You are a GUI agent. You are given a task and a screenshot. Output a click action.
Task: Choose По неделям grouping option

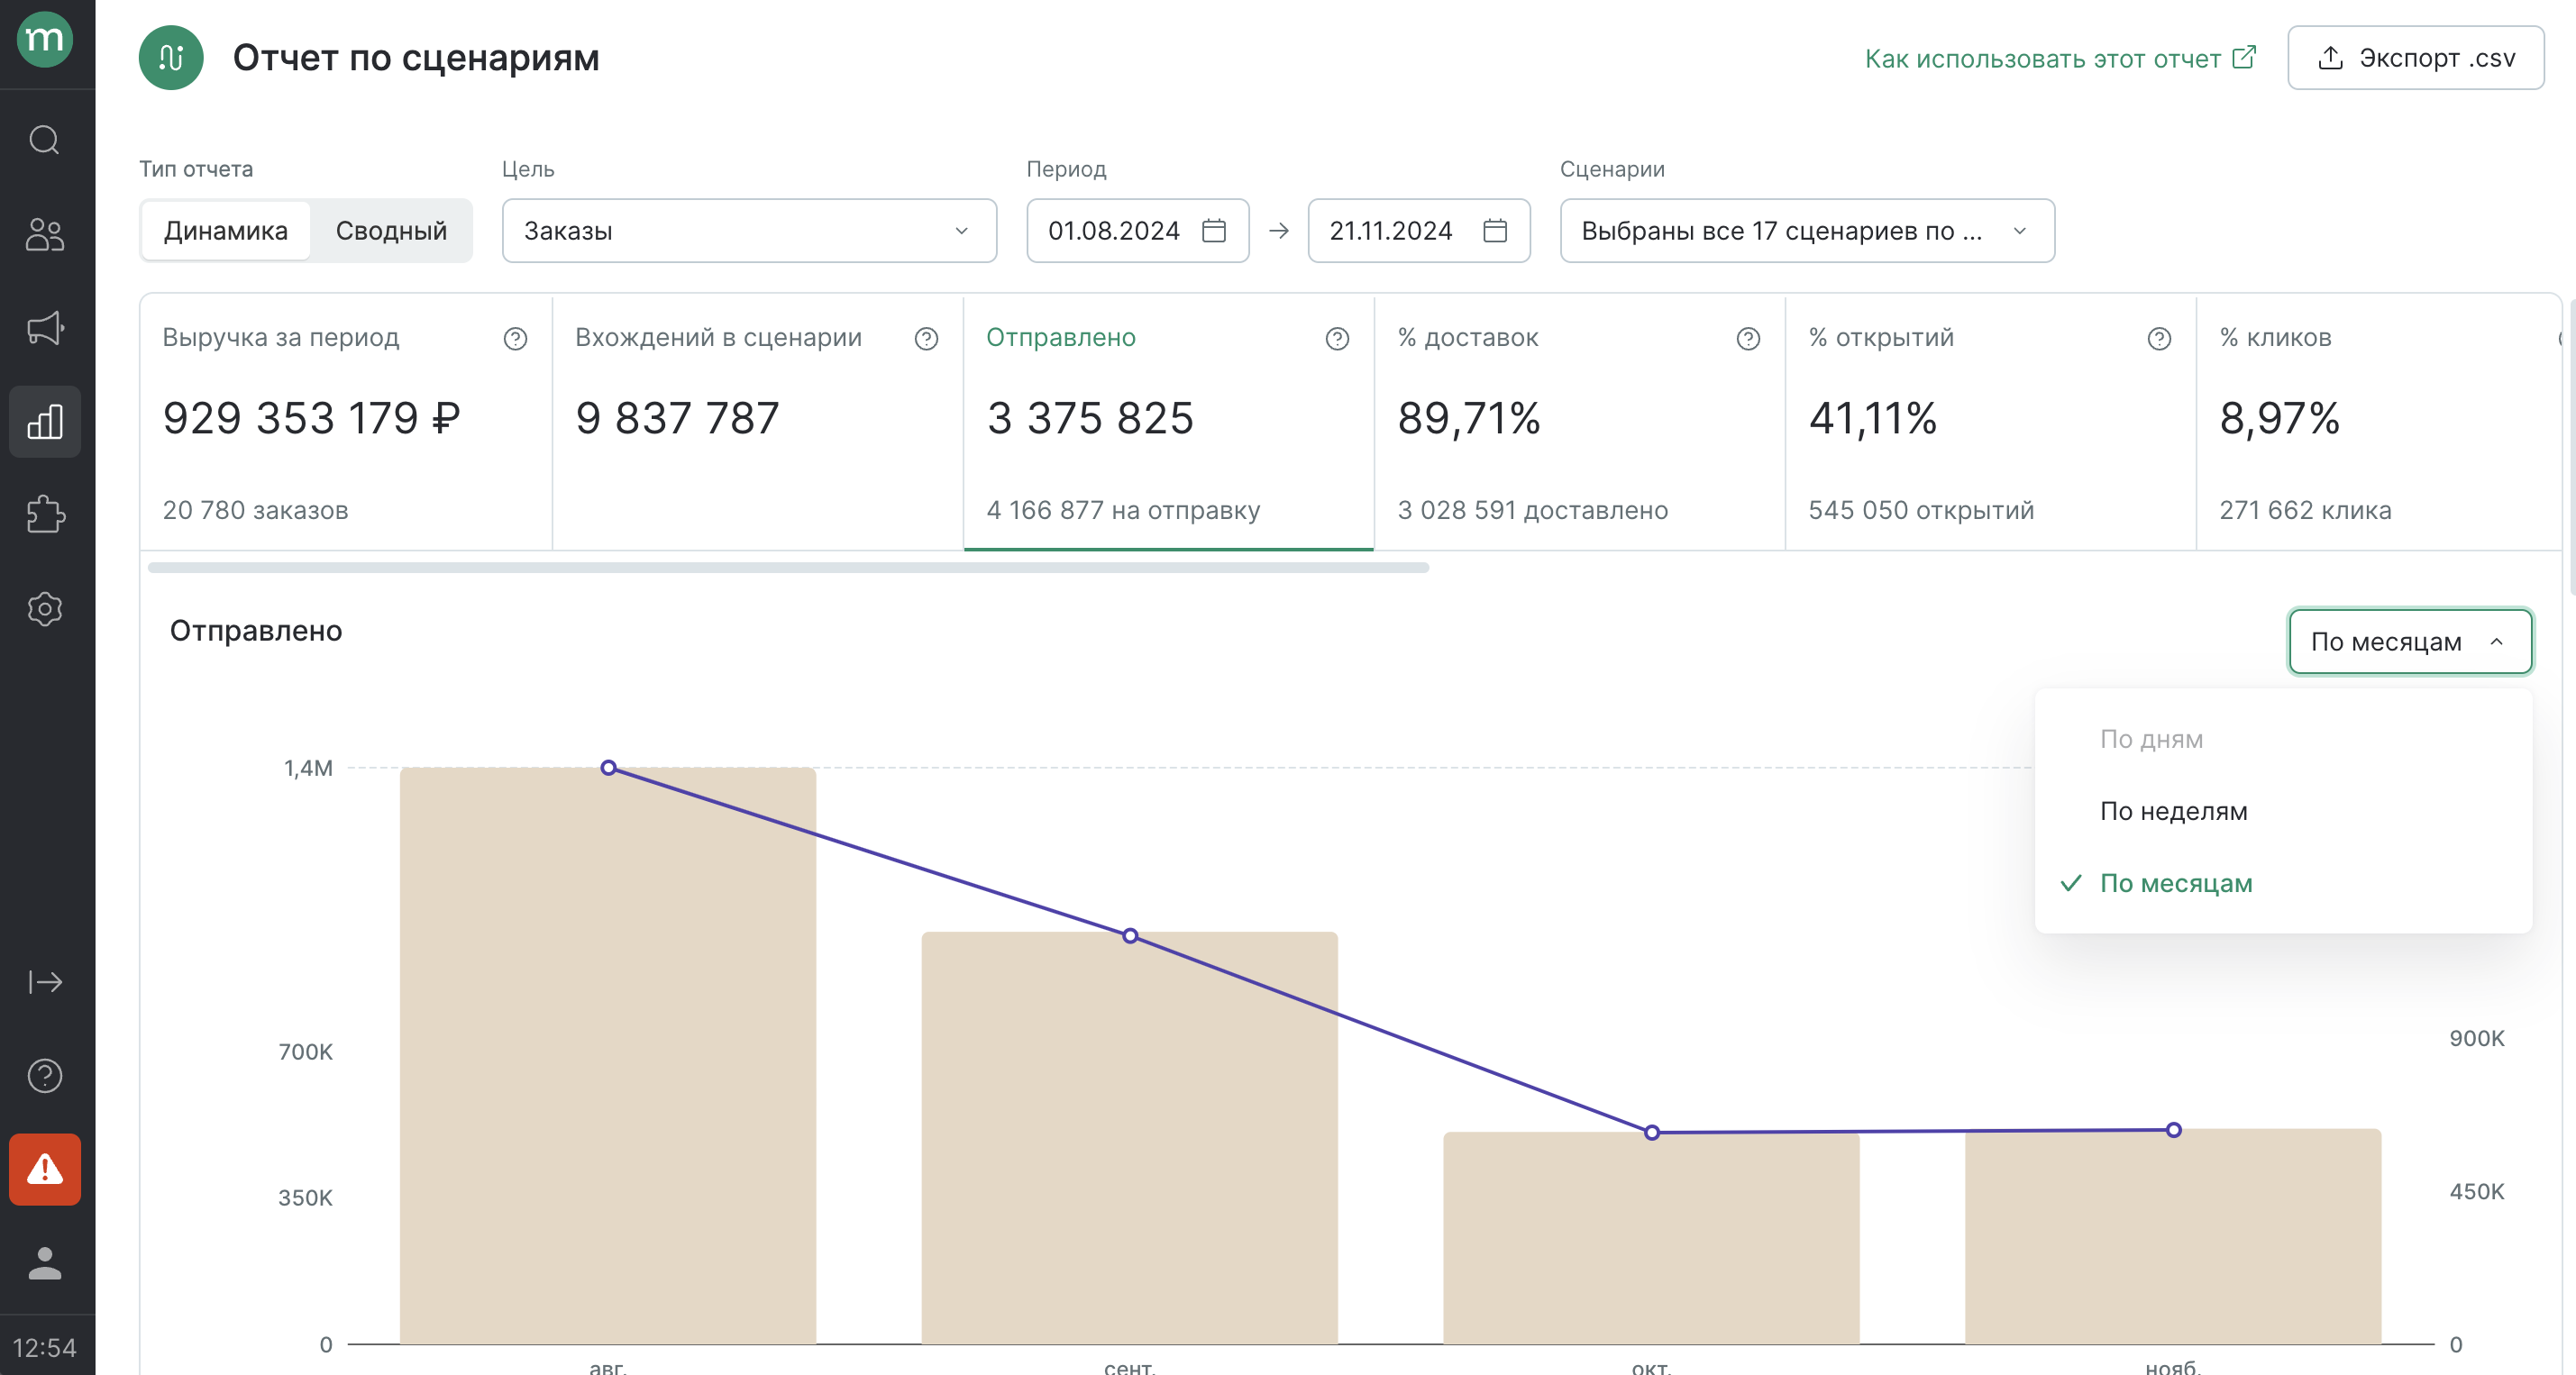pos(2284,811)
